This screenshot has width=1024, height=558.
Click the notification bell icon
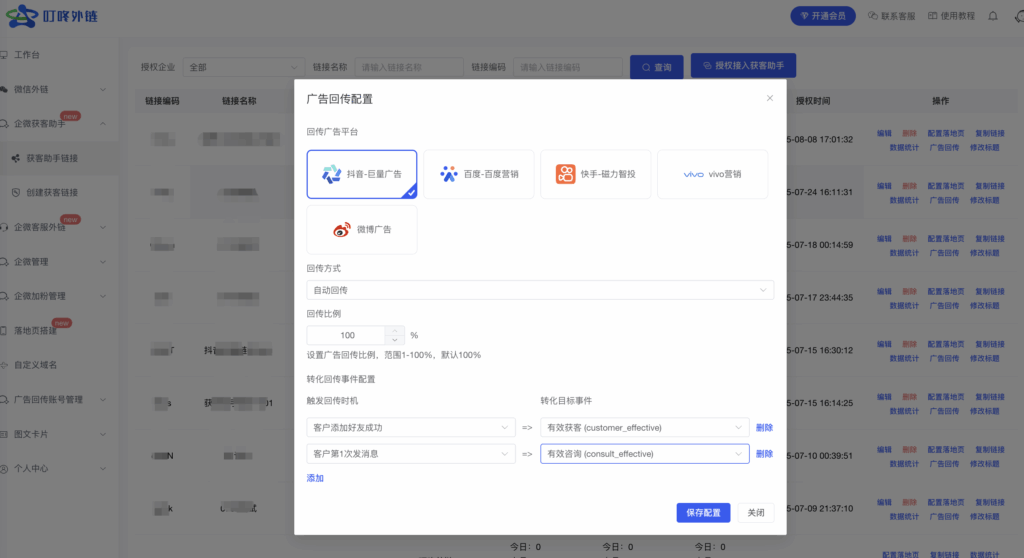coord(992,16)
